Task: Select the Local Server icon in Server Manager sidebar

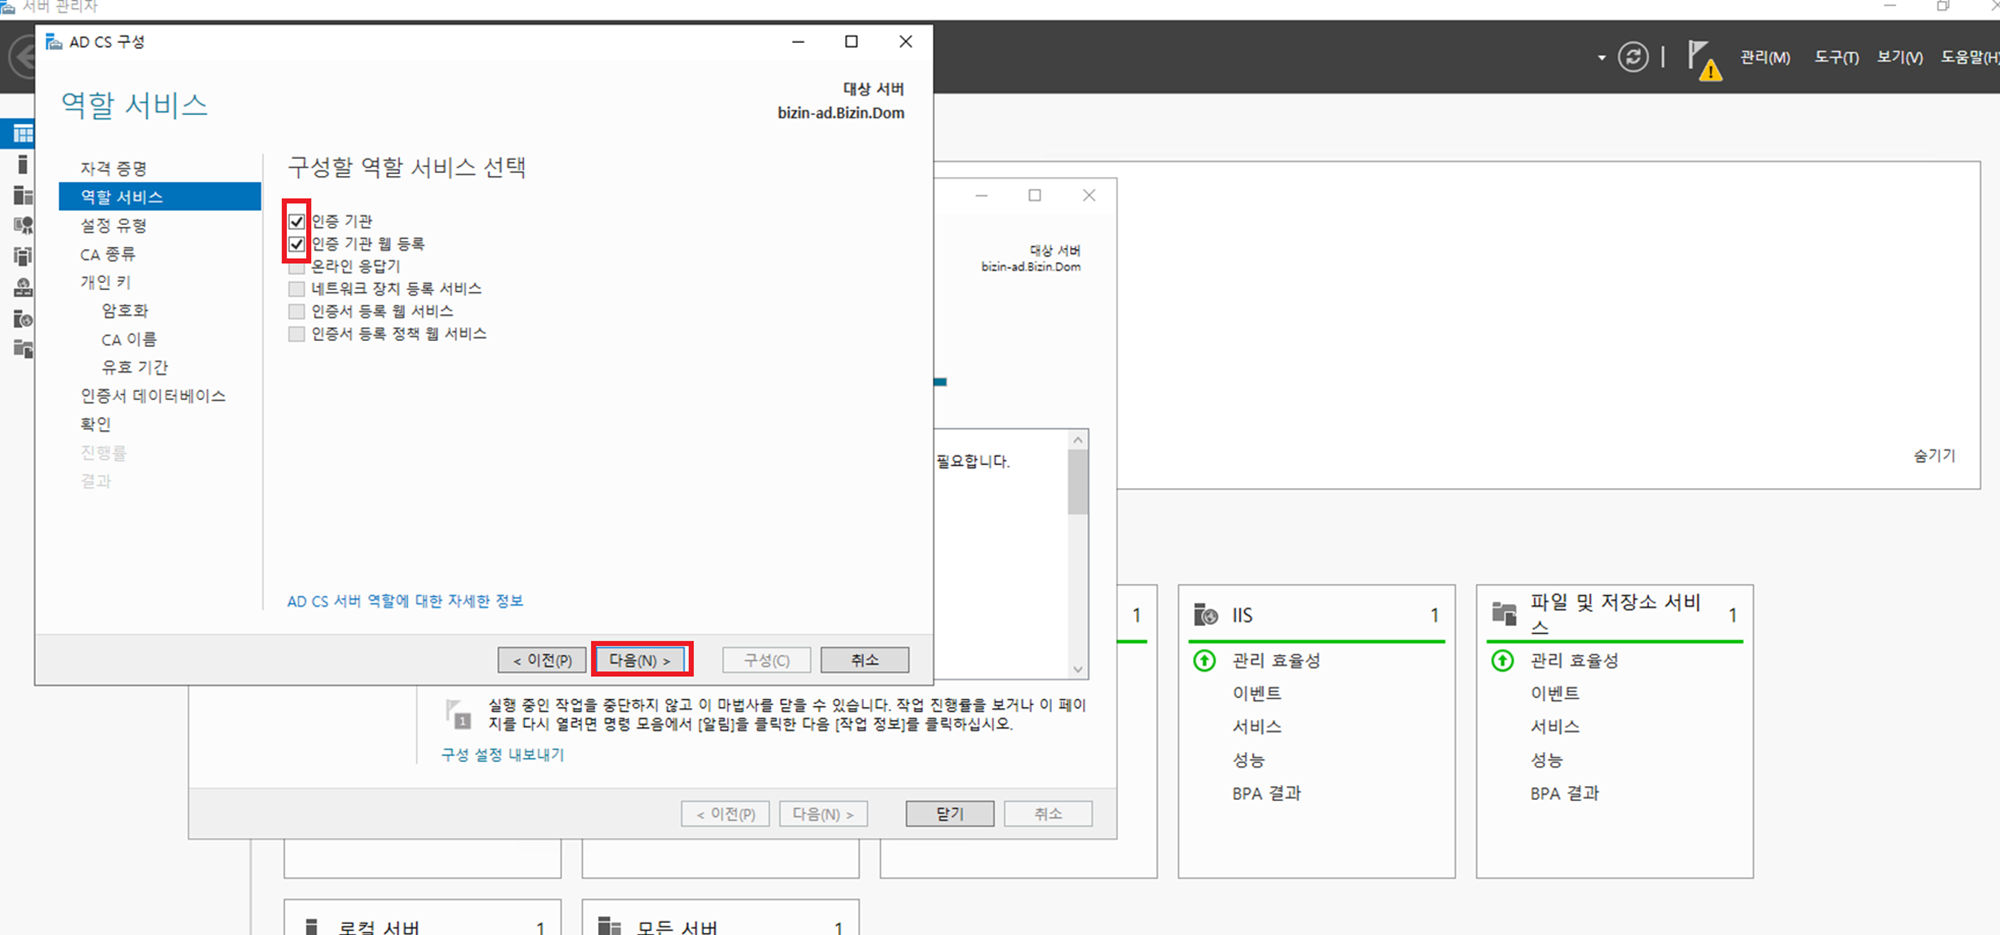Action: click(22, 164)
